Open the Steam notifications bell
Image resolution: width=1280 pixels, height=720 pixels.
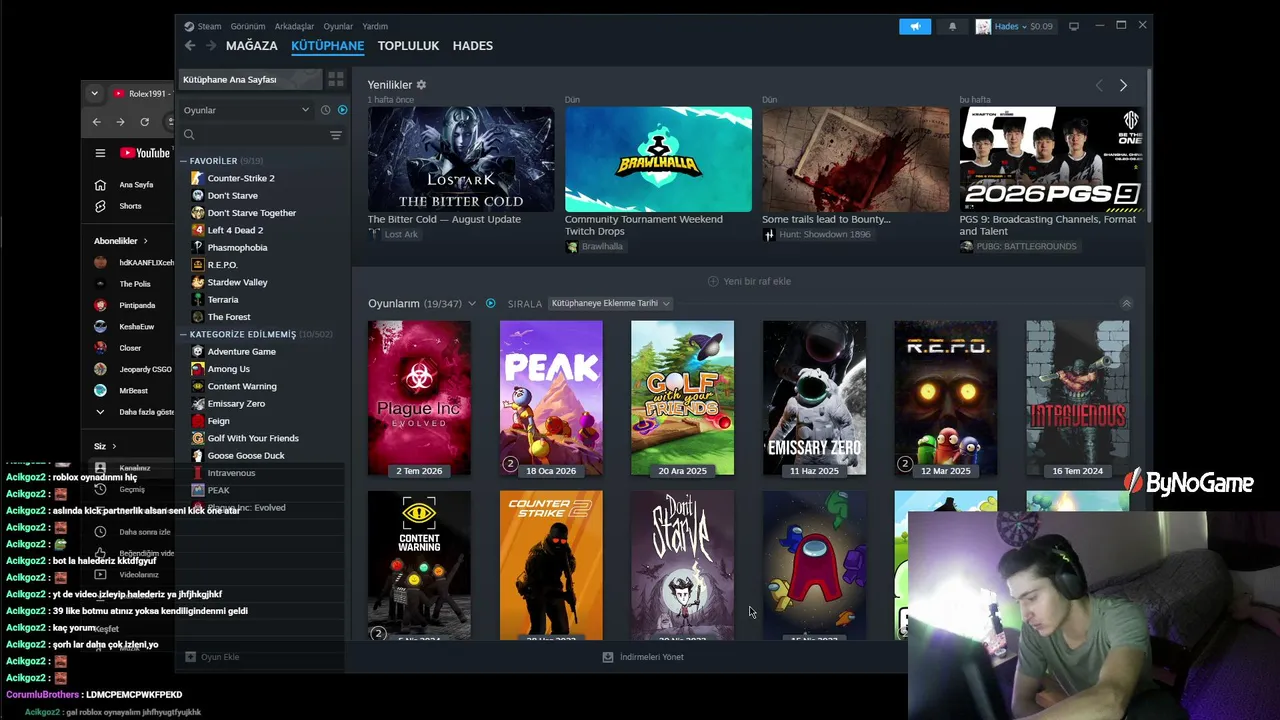(952, 26)
